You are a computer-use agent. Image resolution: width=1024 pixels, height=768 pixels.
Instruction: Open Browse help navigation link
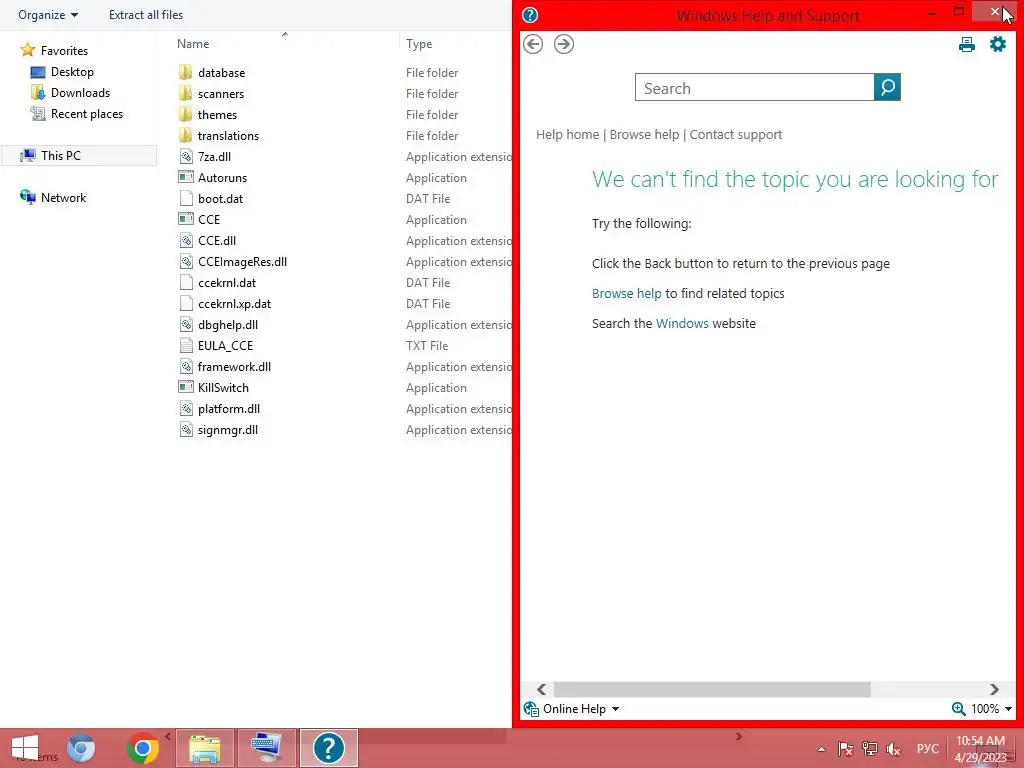click(645, 135)
